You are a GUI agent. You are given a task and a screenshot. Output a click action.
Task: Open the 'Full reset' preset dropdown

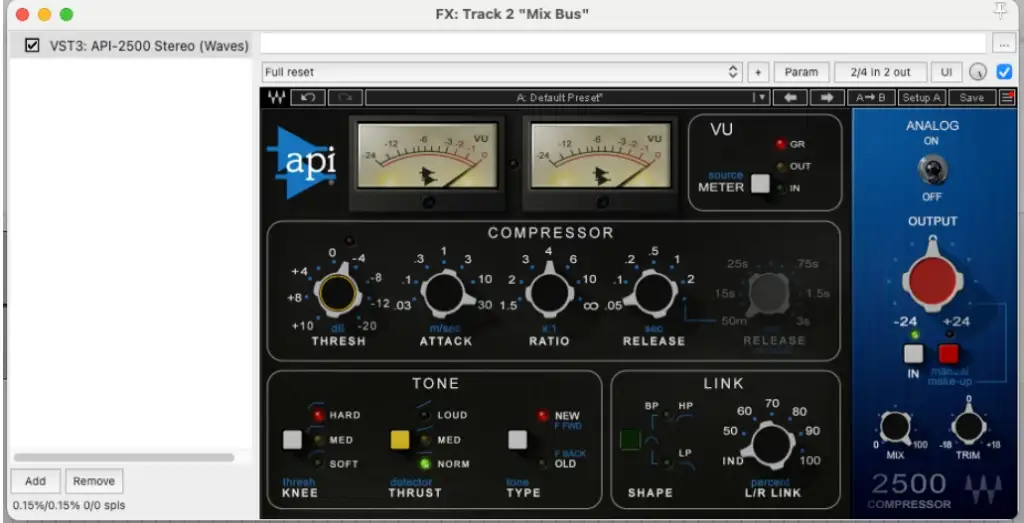pos(500,72)
